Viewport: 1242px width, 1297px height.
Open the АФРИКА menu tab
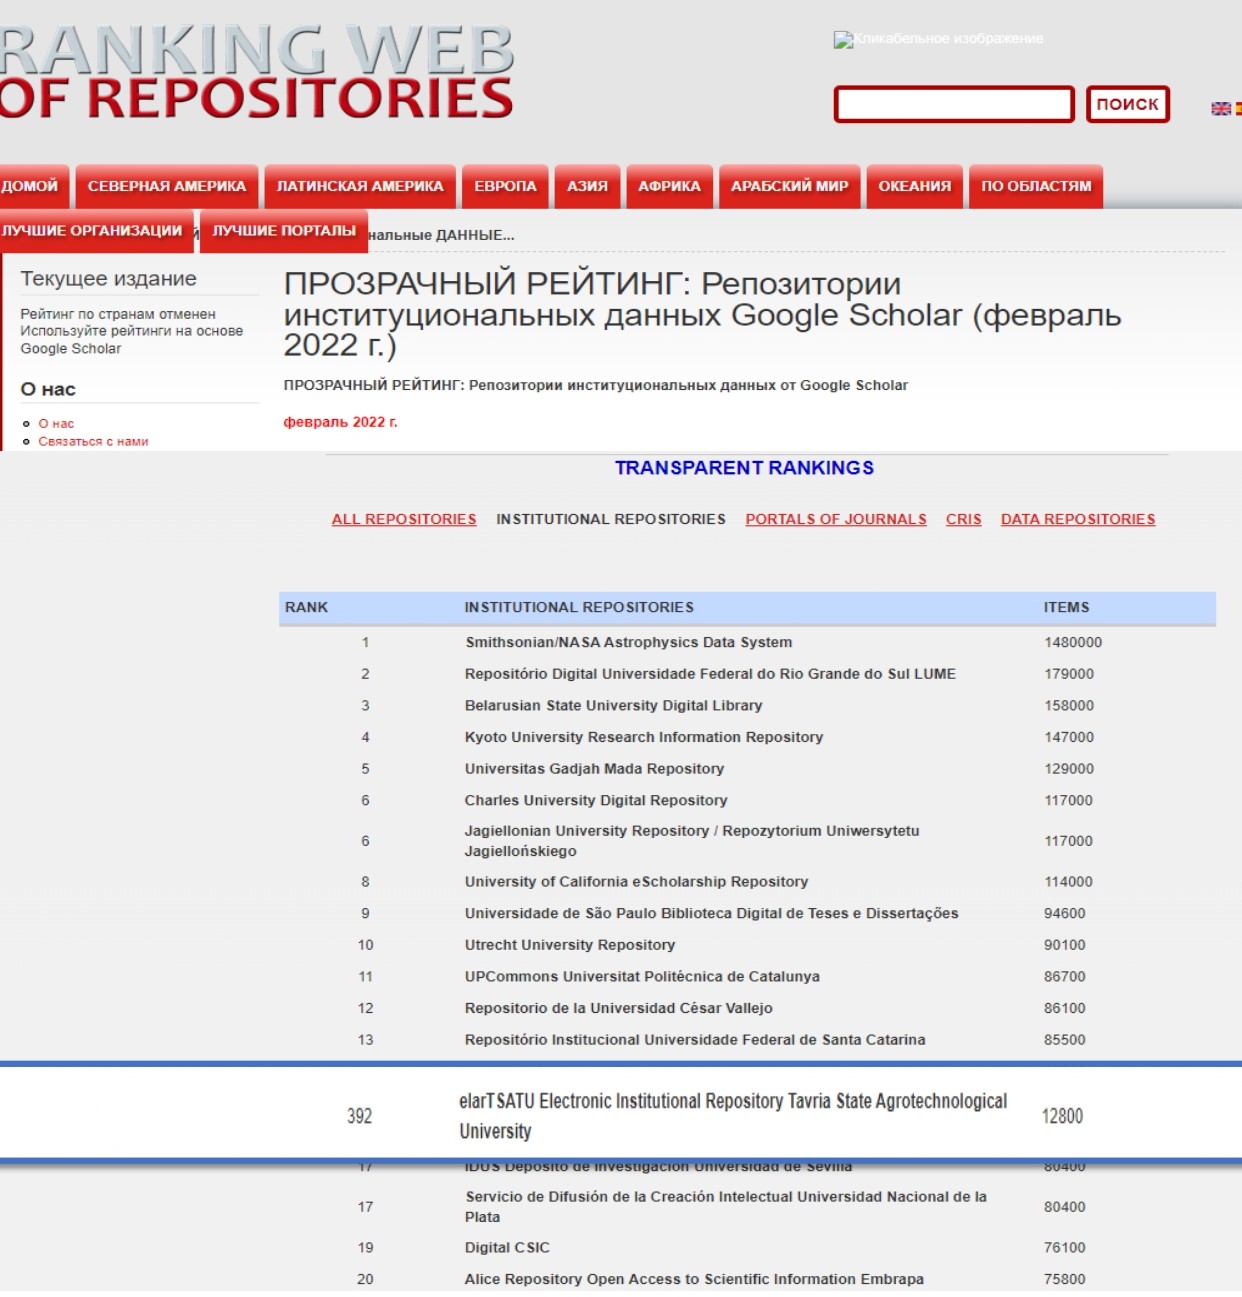pos(669,186)
